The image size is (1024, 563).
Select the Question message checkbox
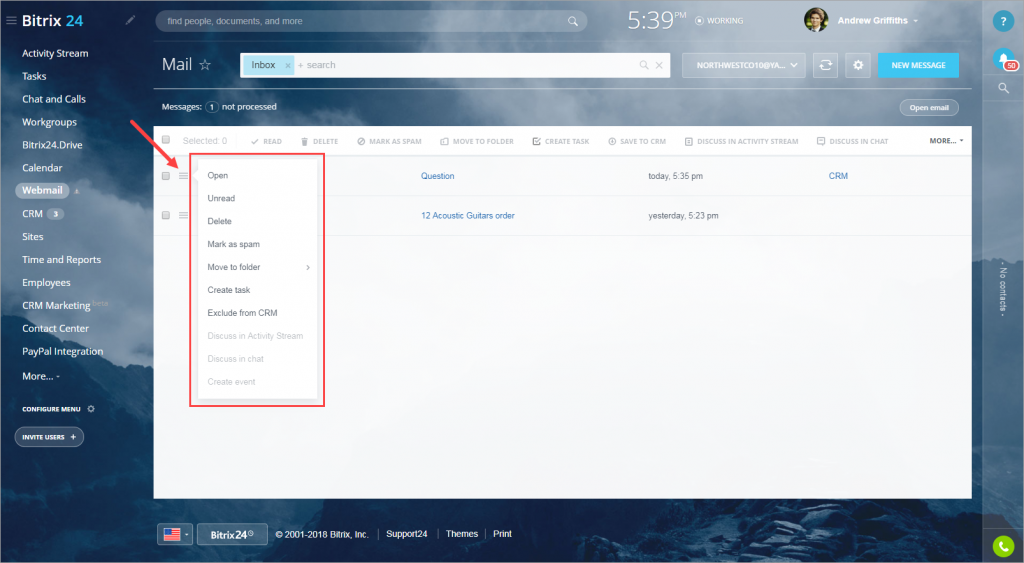(x=166, y=176)
